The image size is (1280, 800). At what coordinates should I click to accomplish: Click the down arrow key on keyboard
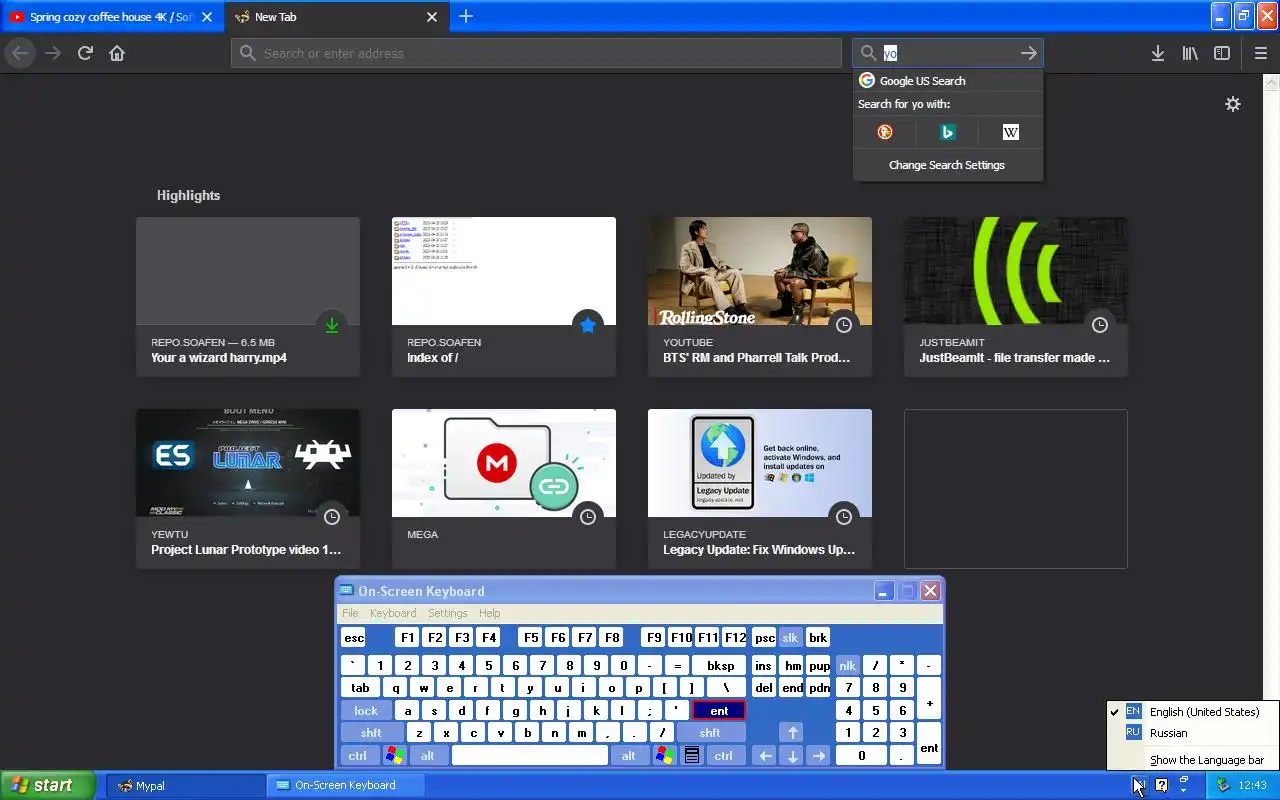793,756
